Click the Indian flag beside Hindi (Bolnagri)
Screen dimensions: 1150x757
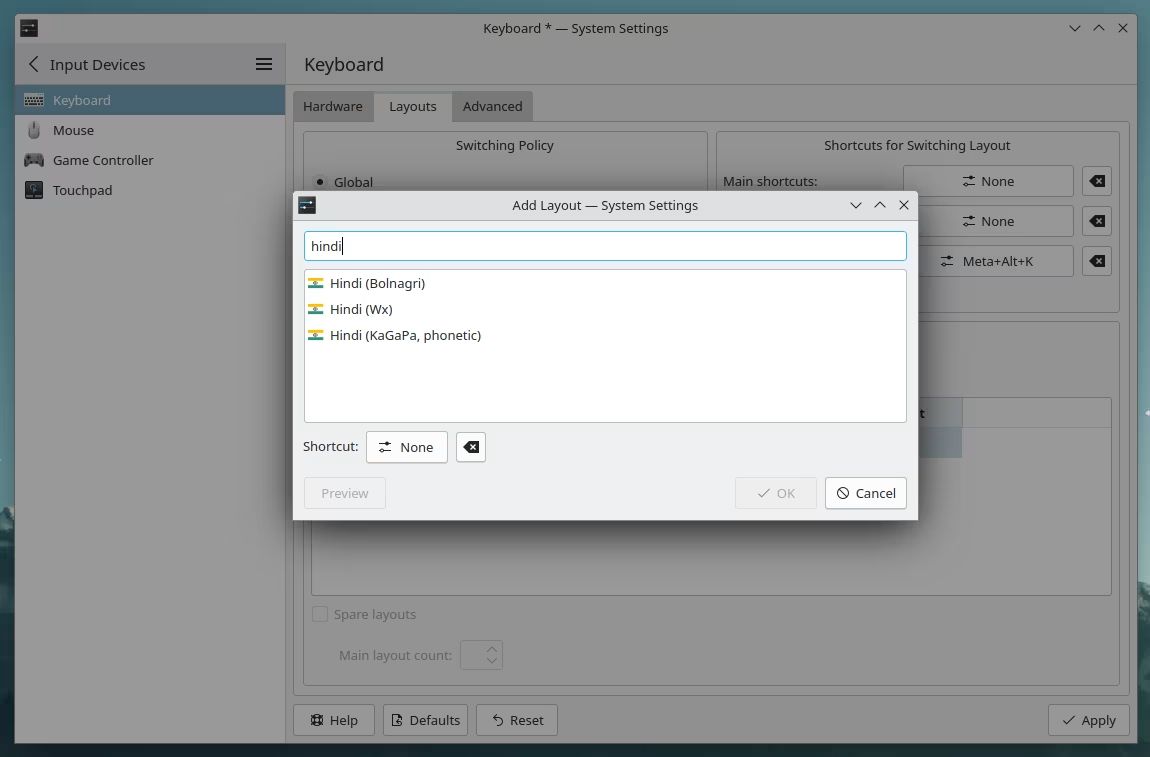coord(316,283)
